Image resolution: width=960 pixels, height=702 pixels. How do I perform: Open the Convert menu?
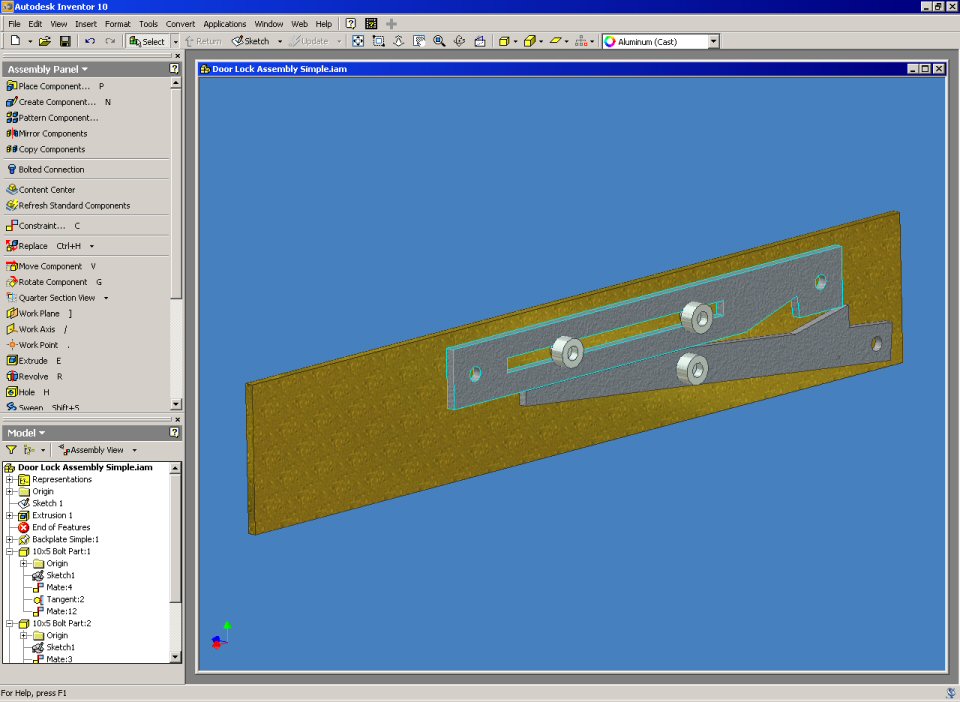(x=180, y=23)
